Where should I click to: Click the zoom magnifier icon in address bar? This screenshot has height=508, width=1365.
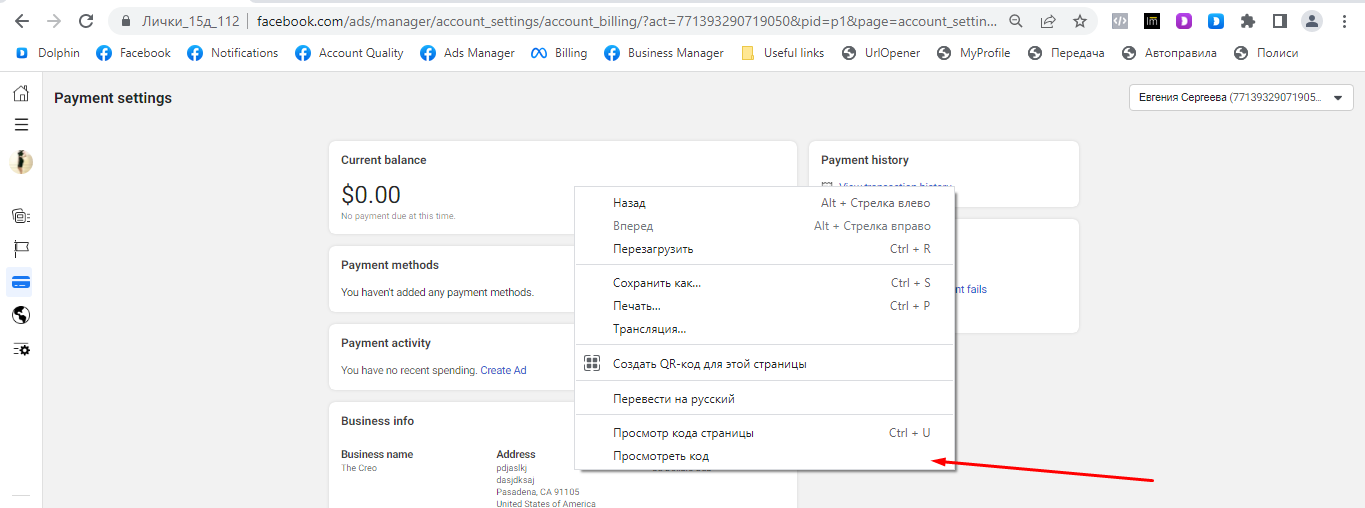pos(1016,21)
